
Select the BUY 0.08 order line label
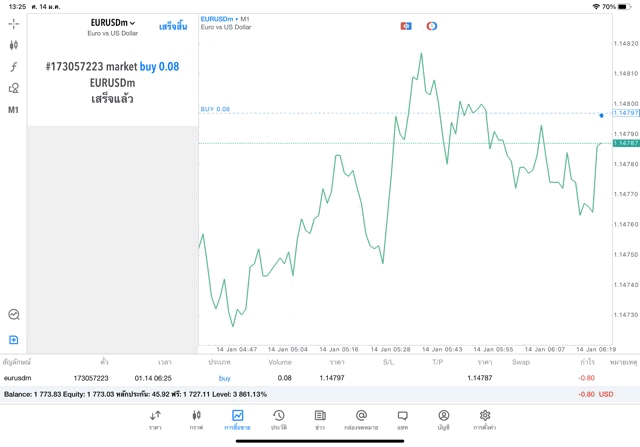[x=215, y=109]
